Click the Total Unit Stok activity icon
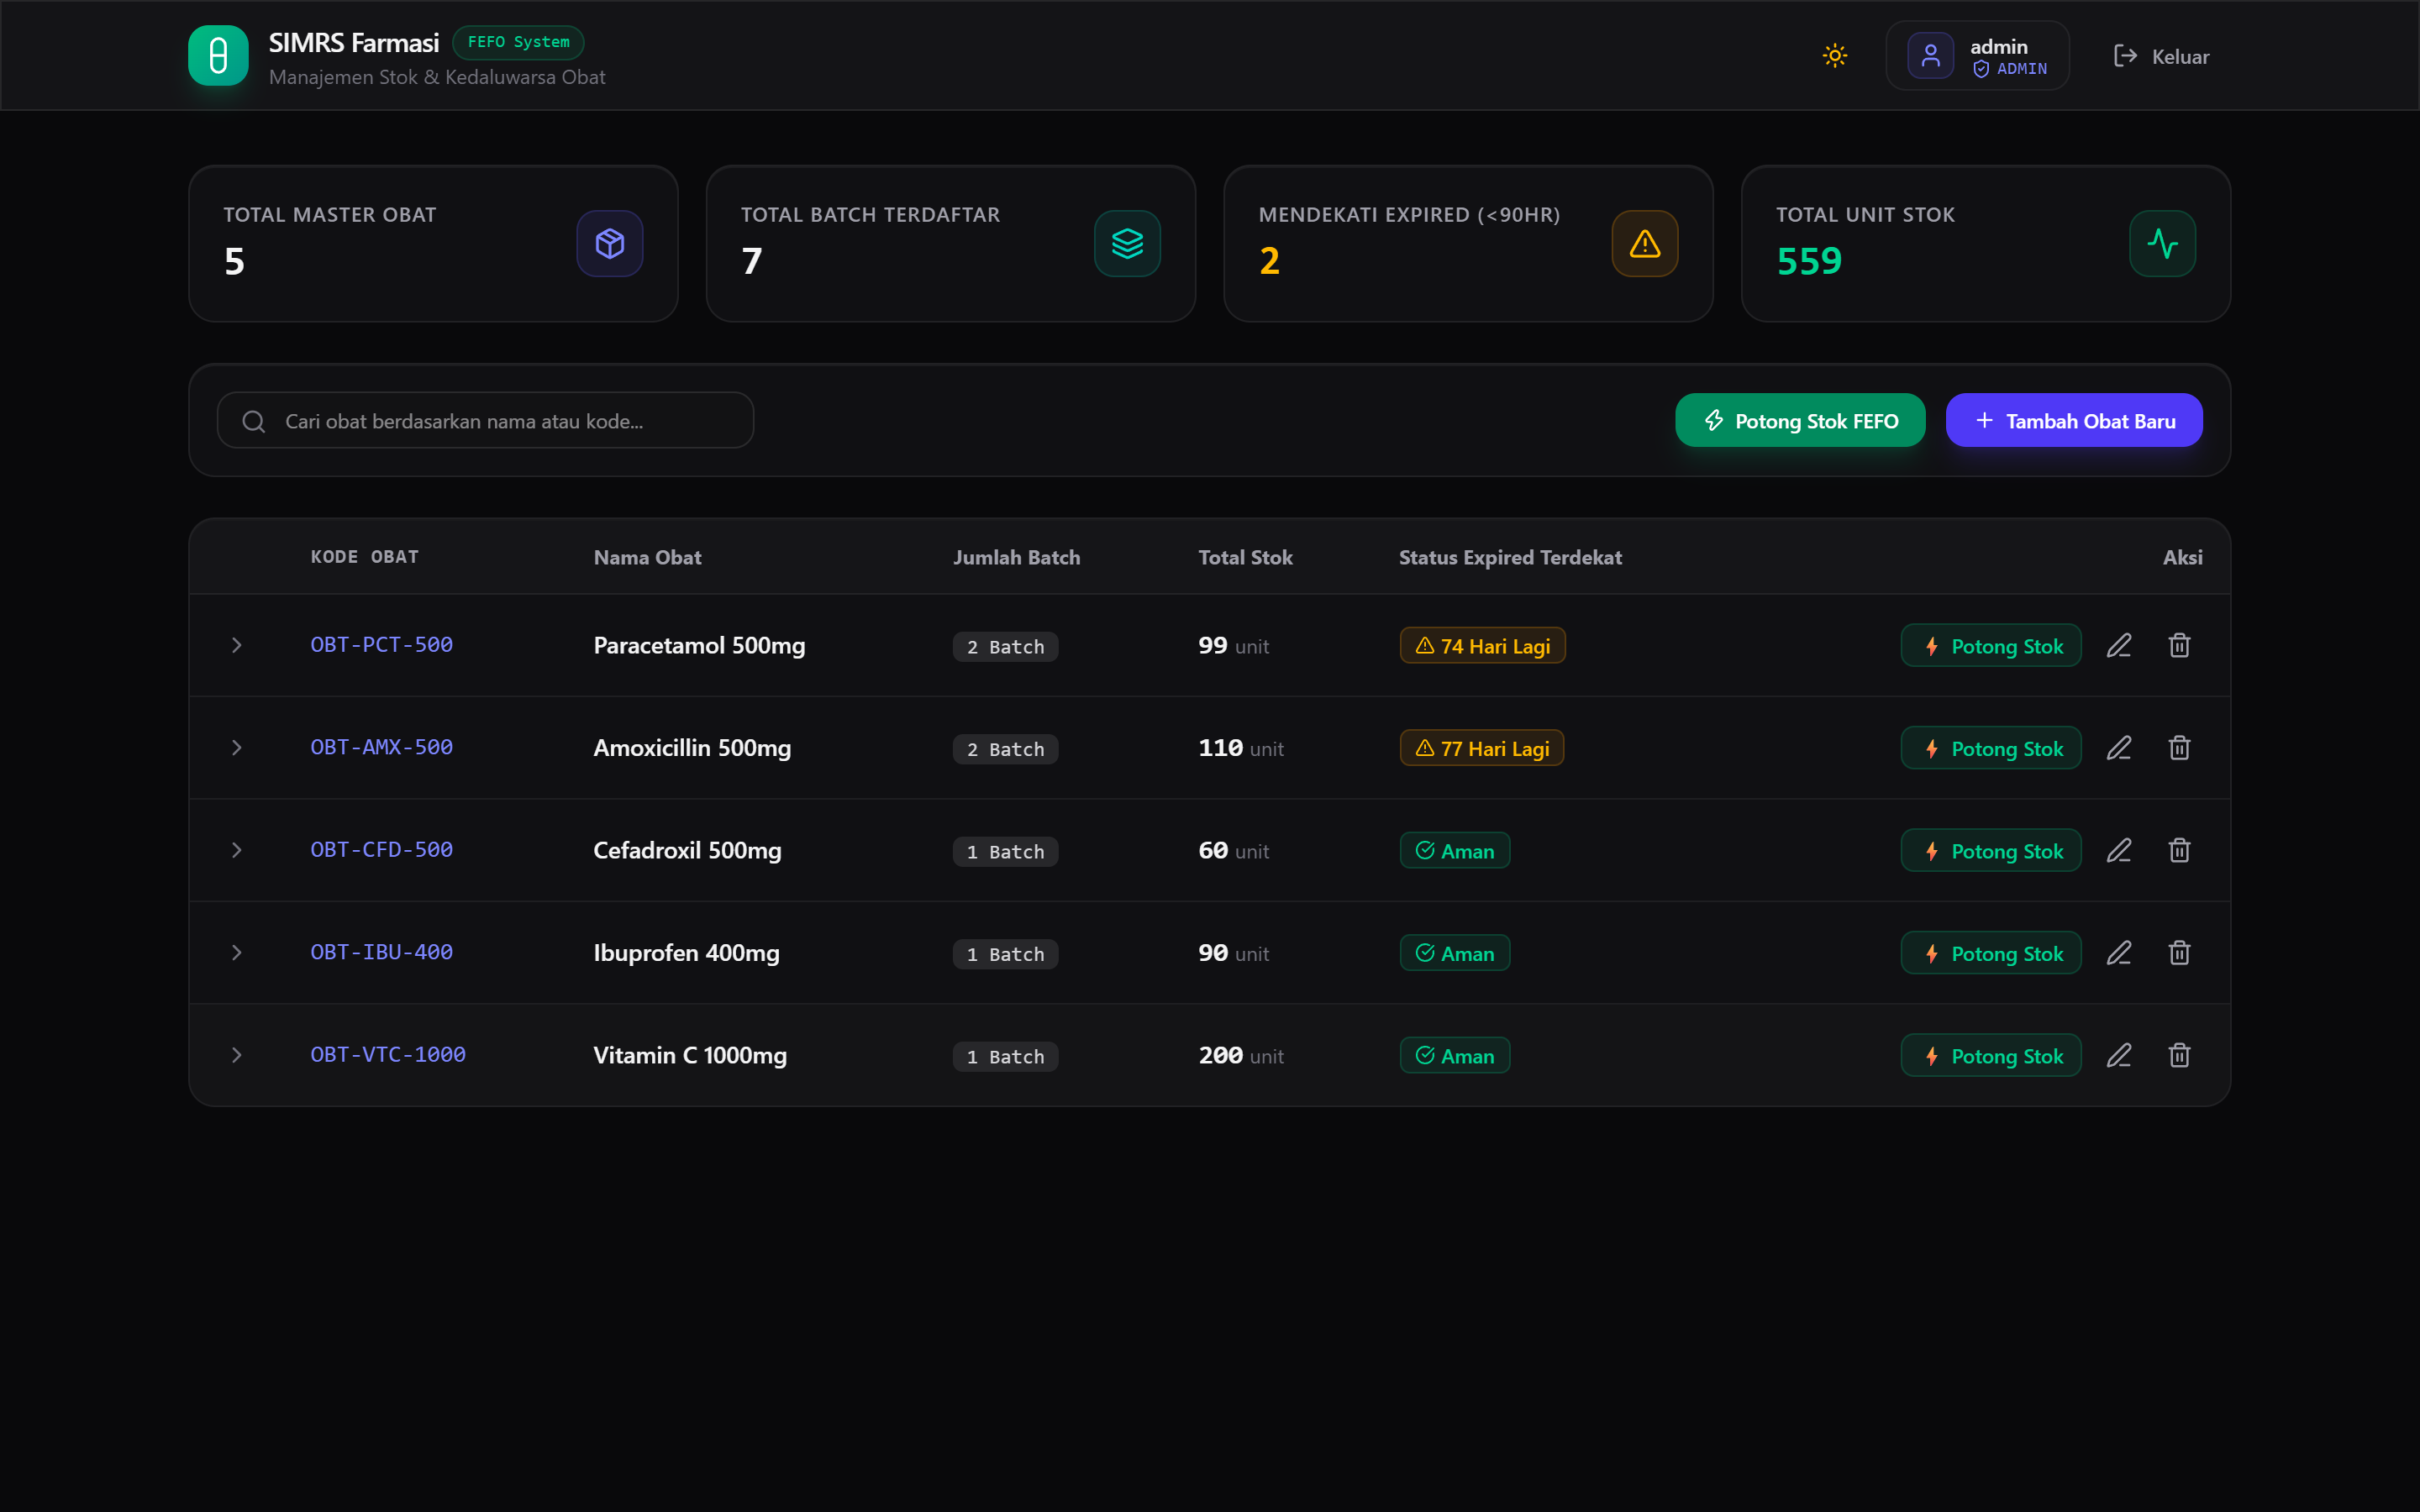This screenshot has height=1512, width=2420. pos(2162,243)
